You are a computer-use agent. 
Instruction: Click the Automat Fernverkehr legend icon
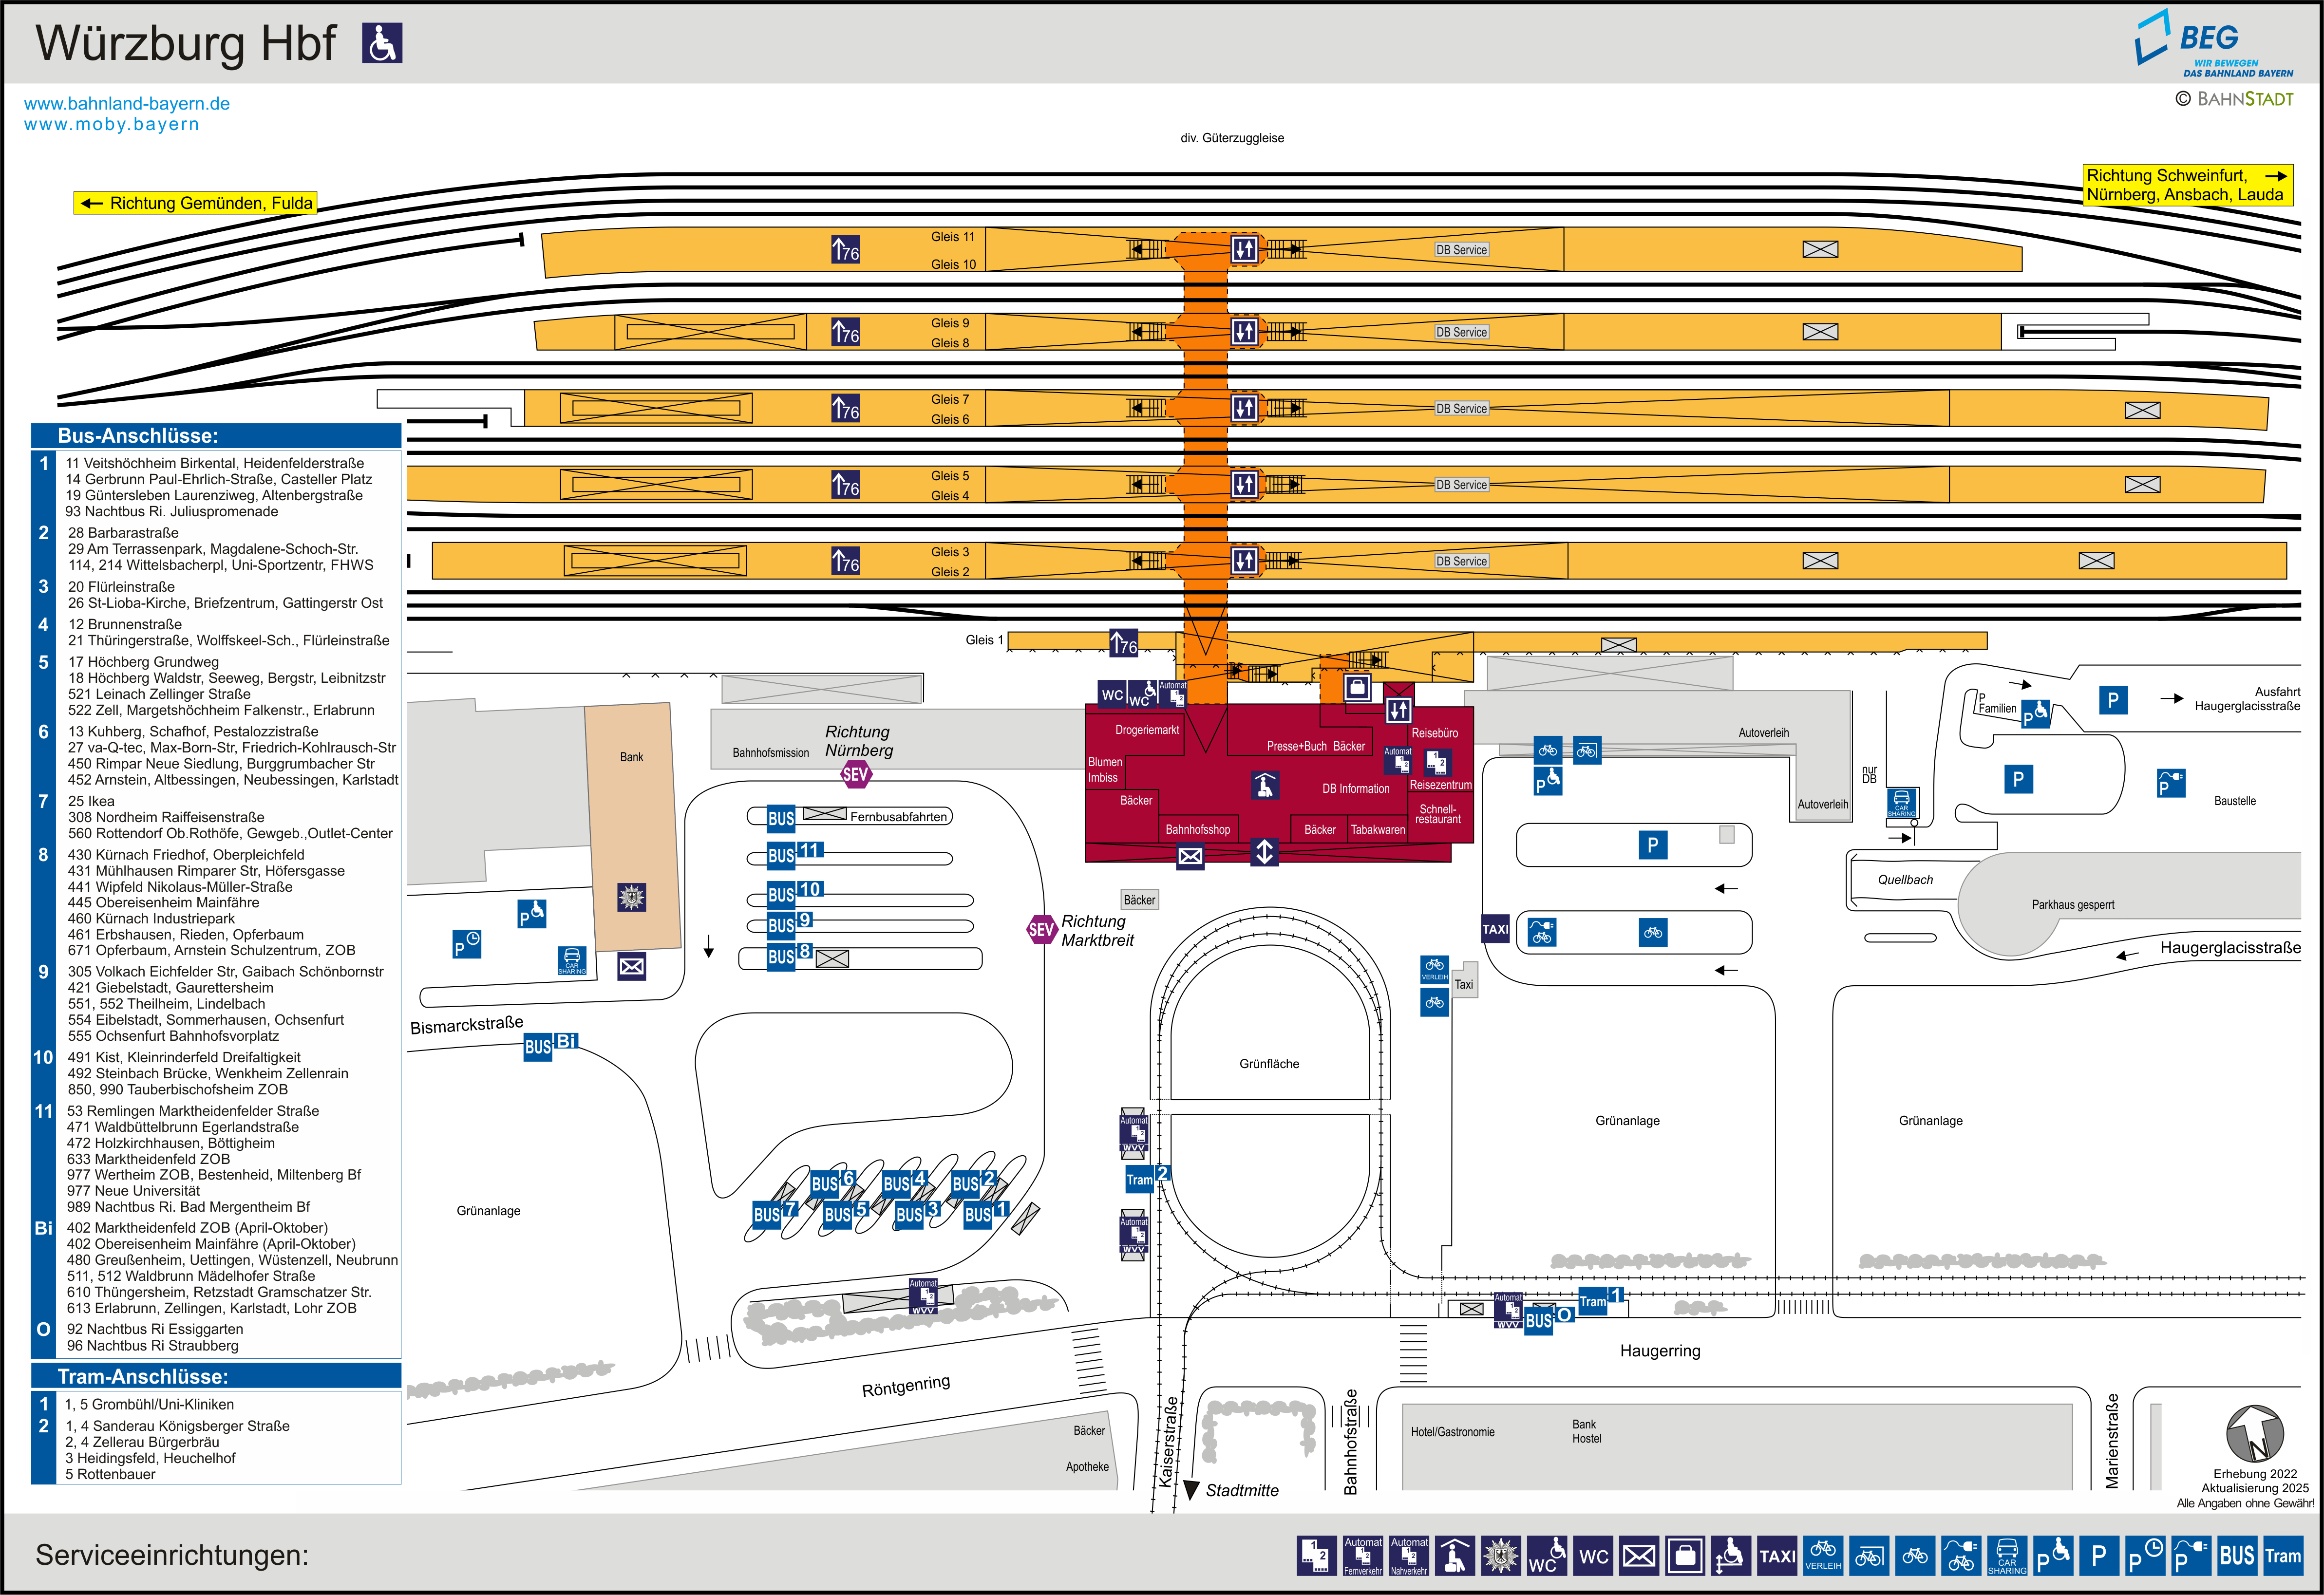(1362, 1555)
